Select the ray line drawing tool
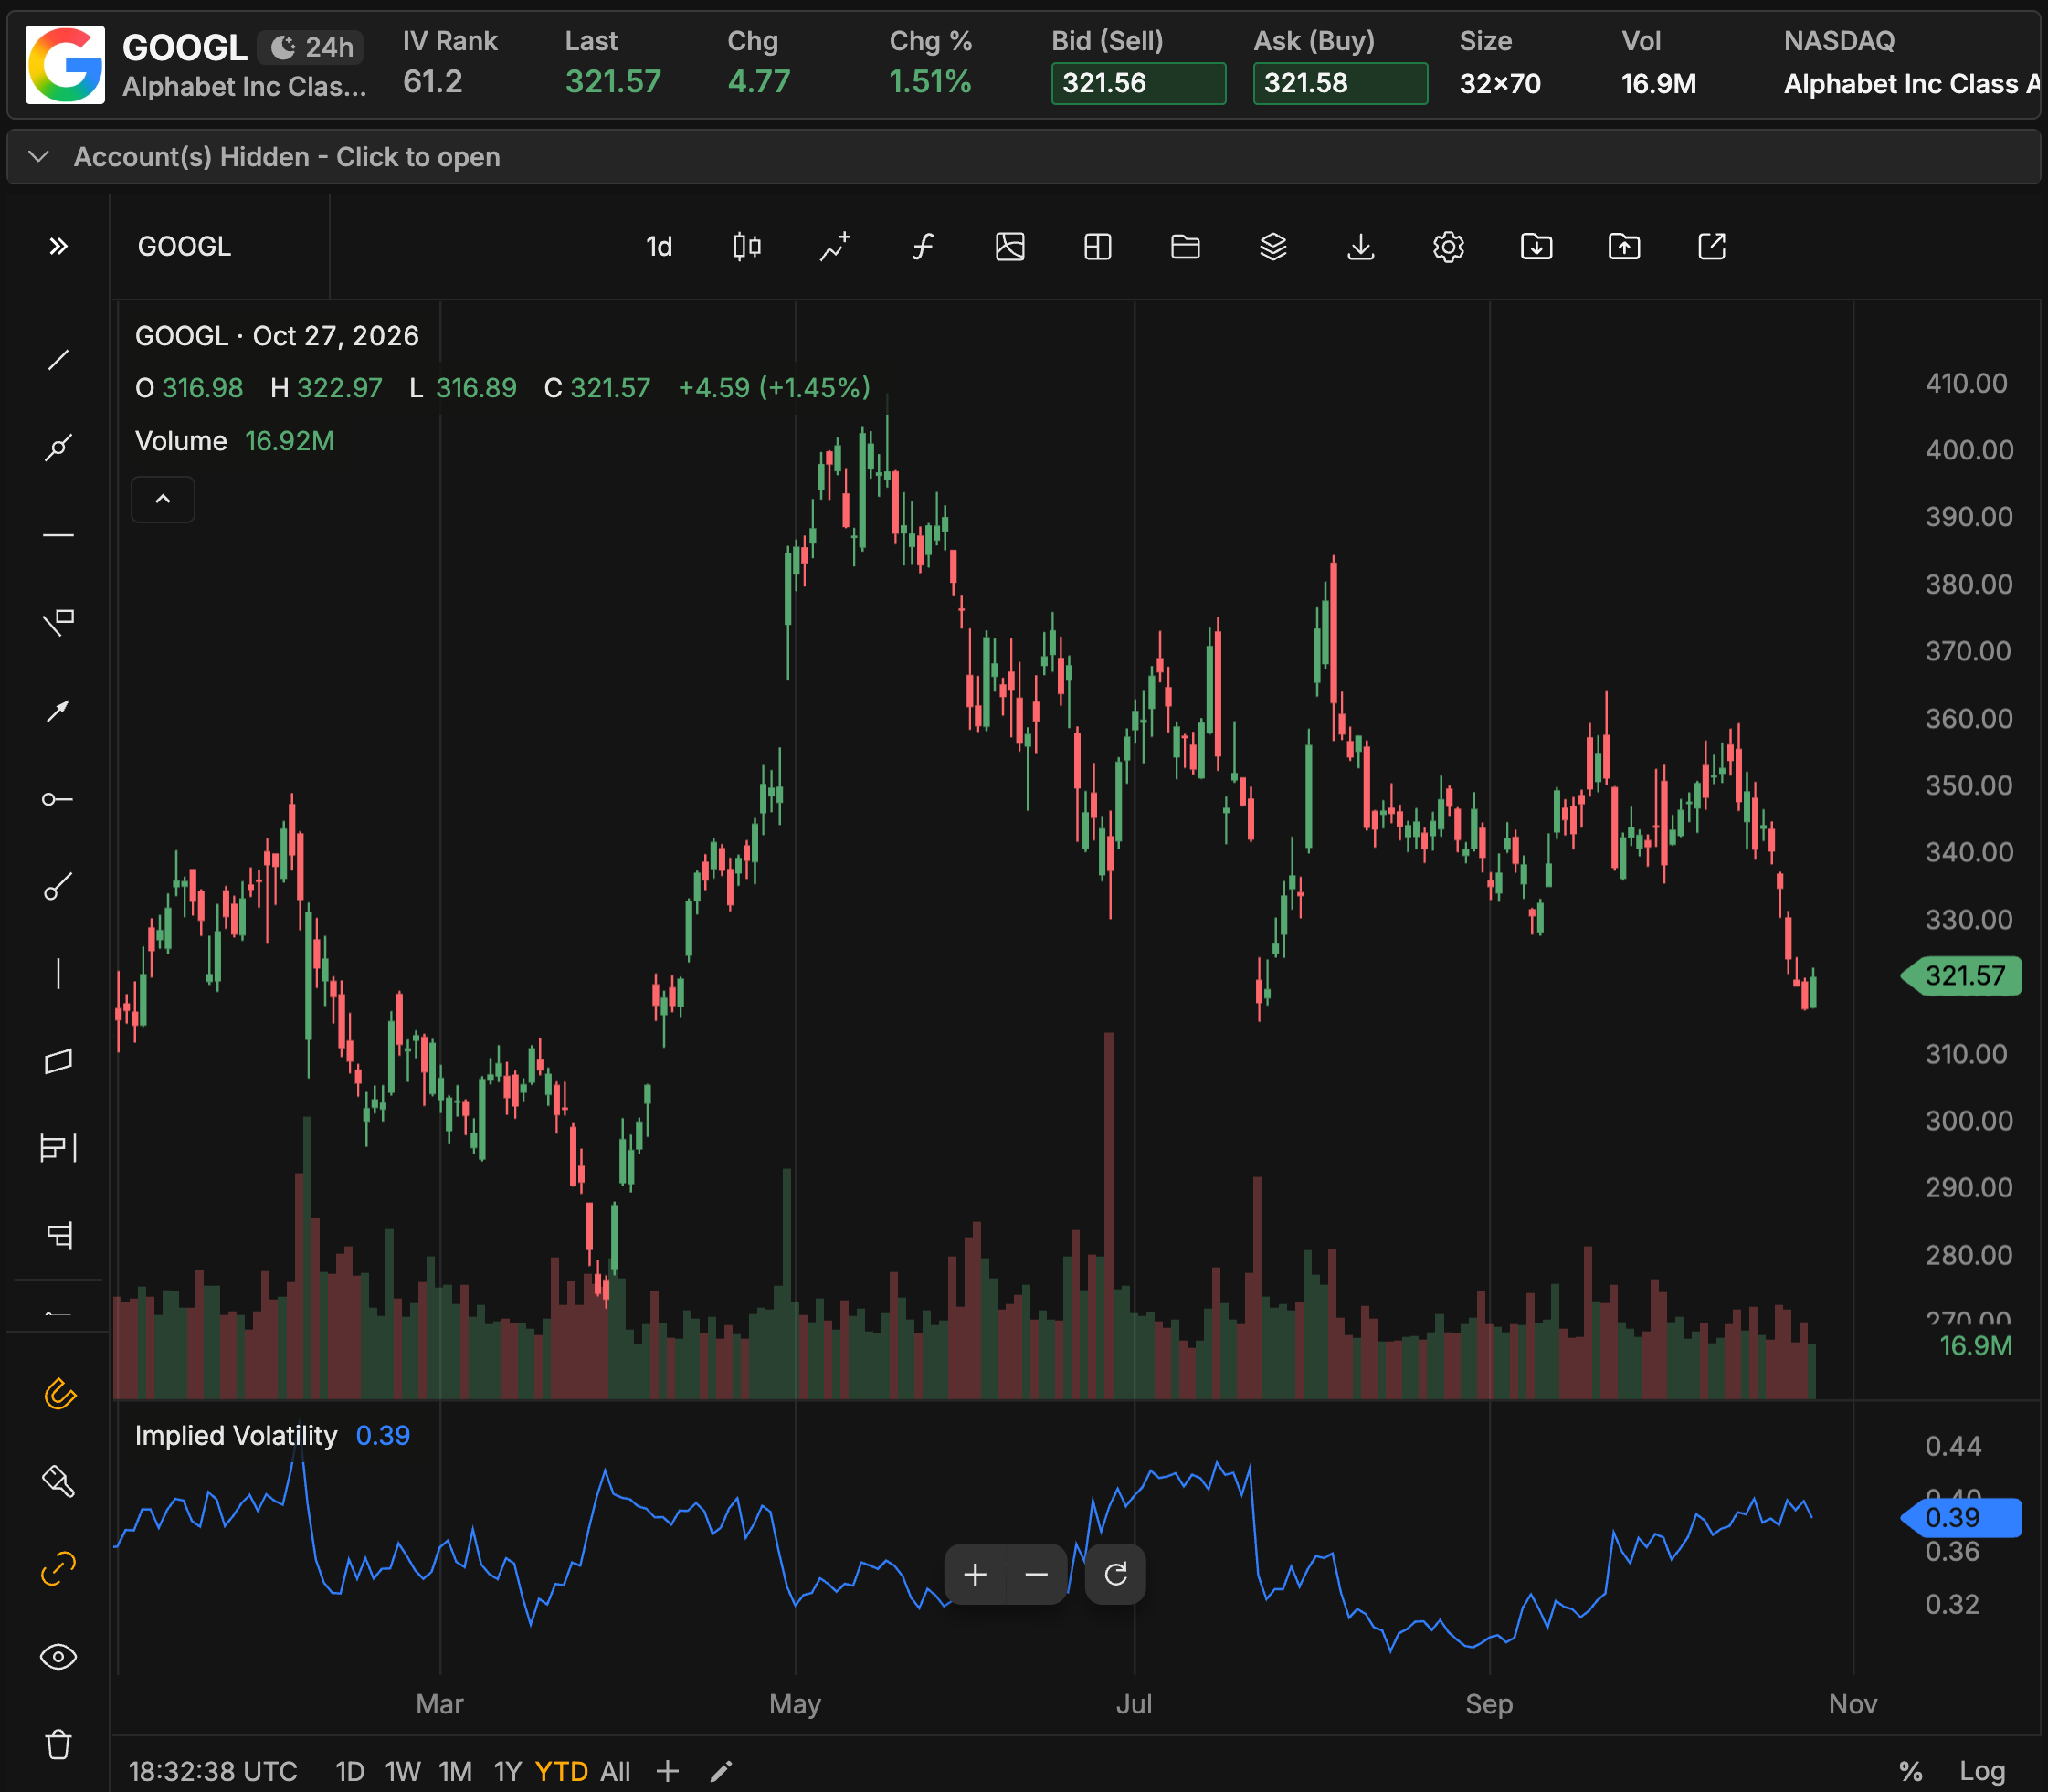The image size is (2048, 1792). click(58, 448)
